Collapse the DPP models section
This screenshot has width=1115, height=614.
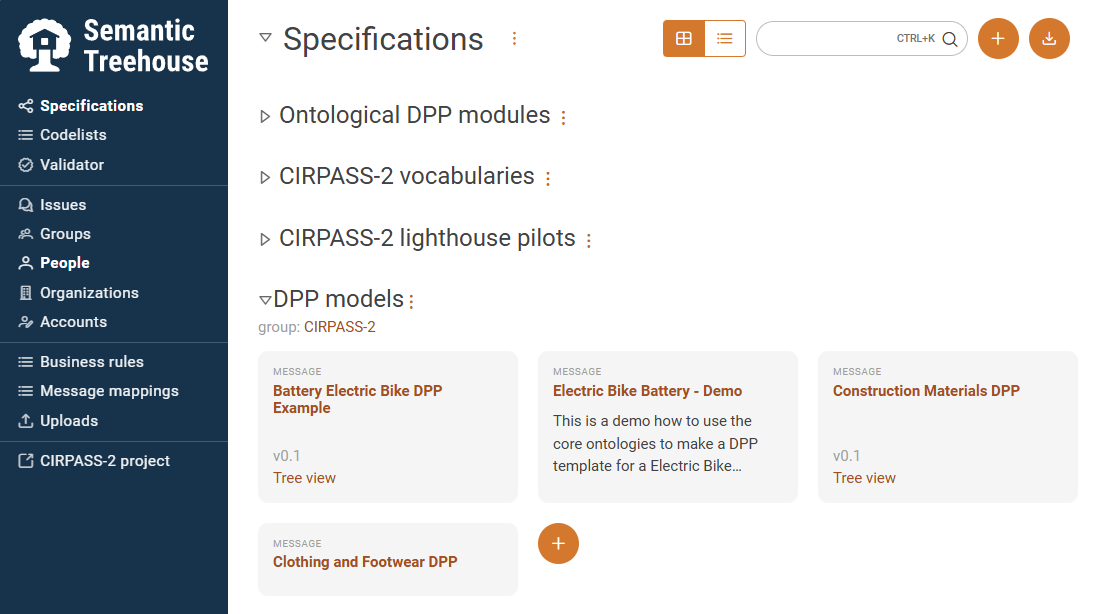tap(265, 300)
